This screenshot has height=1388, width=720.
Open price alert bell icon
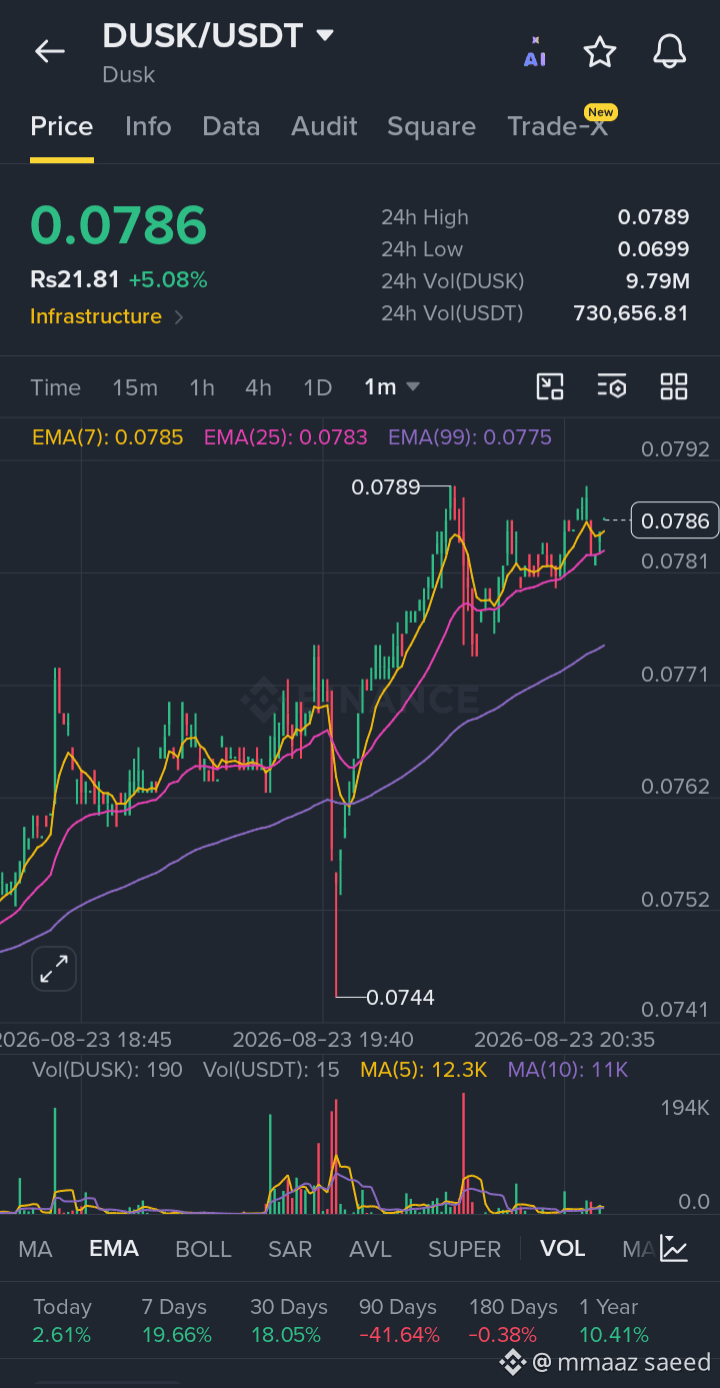[669, 52]
